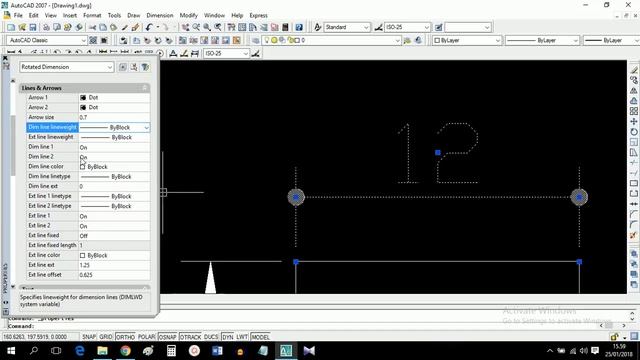Image resolution: width=640 pixels, height=360 pixels.
Task: Click the Dimension Style icon beside ISO-25
Action: [x=378, y=27]
